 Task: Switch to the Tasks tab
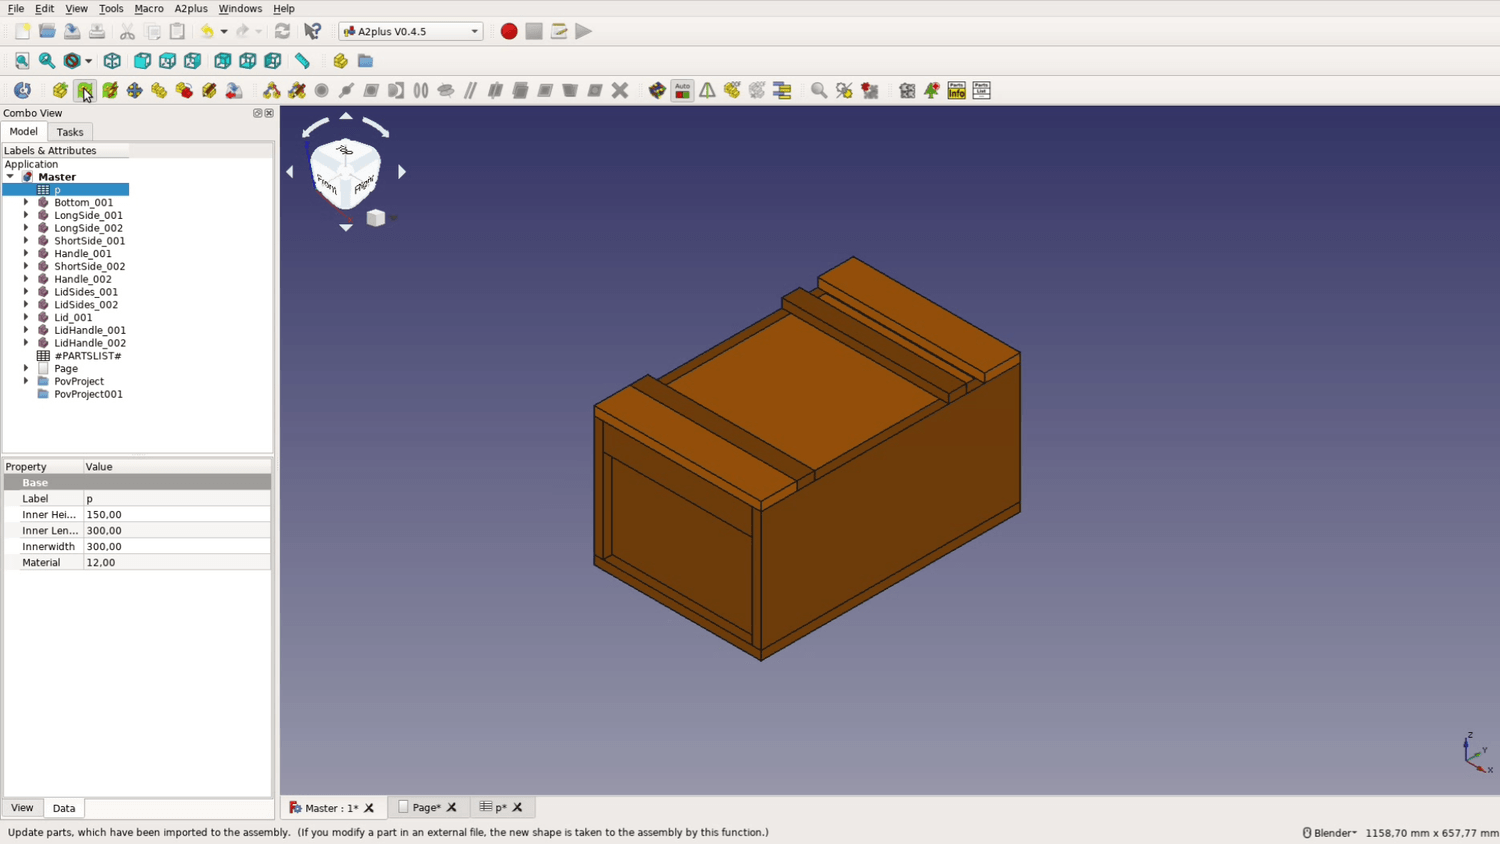point(70,132)
